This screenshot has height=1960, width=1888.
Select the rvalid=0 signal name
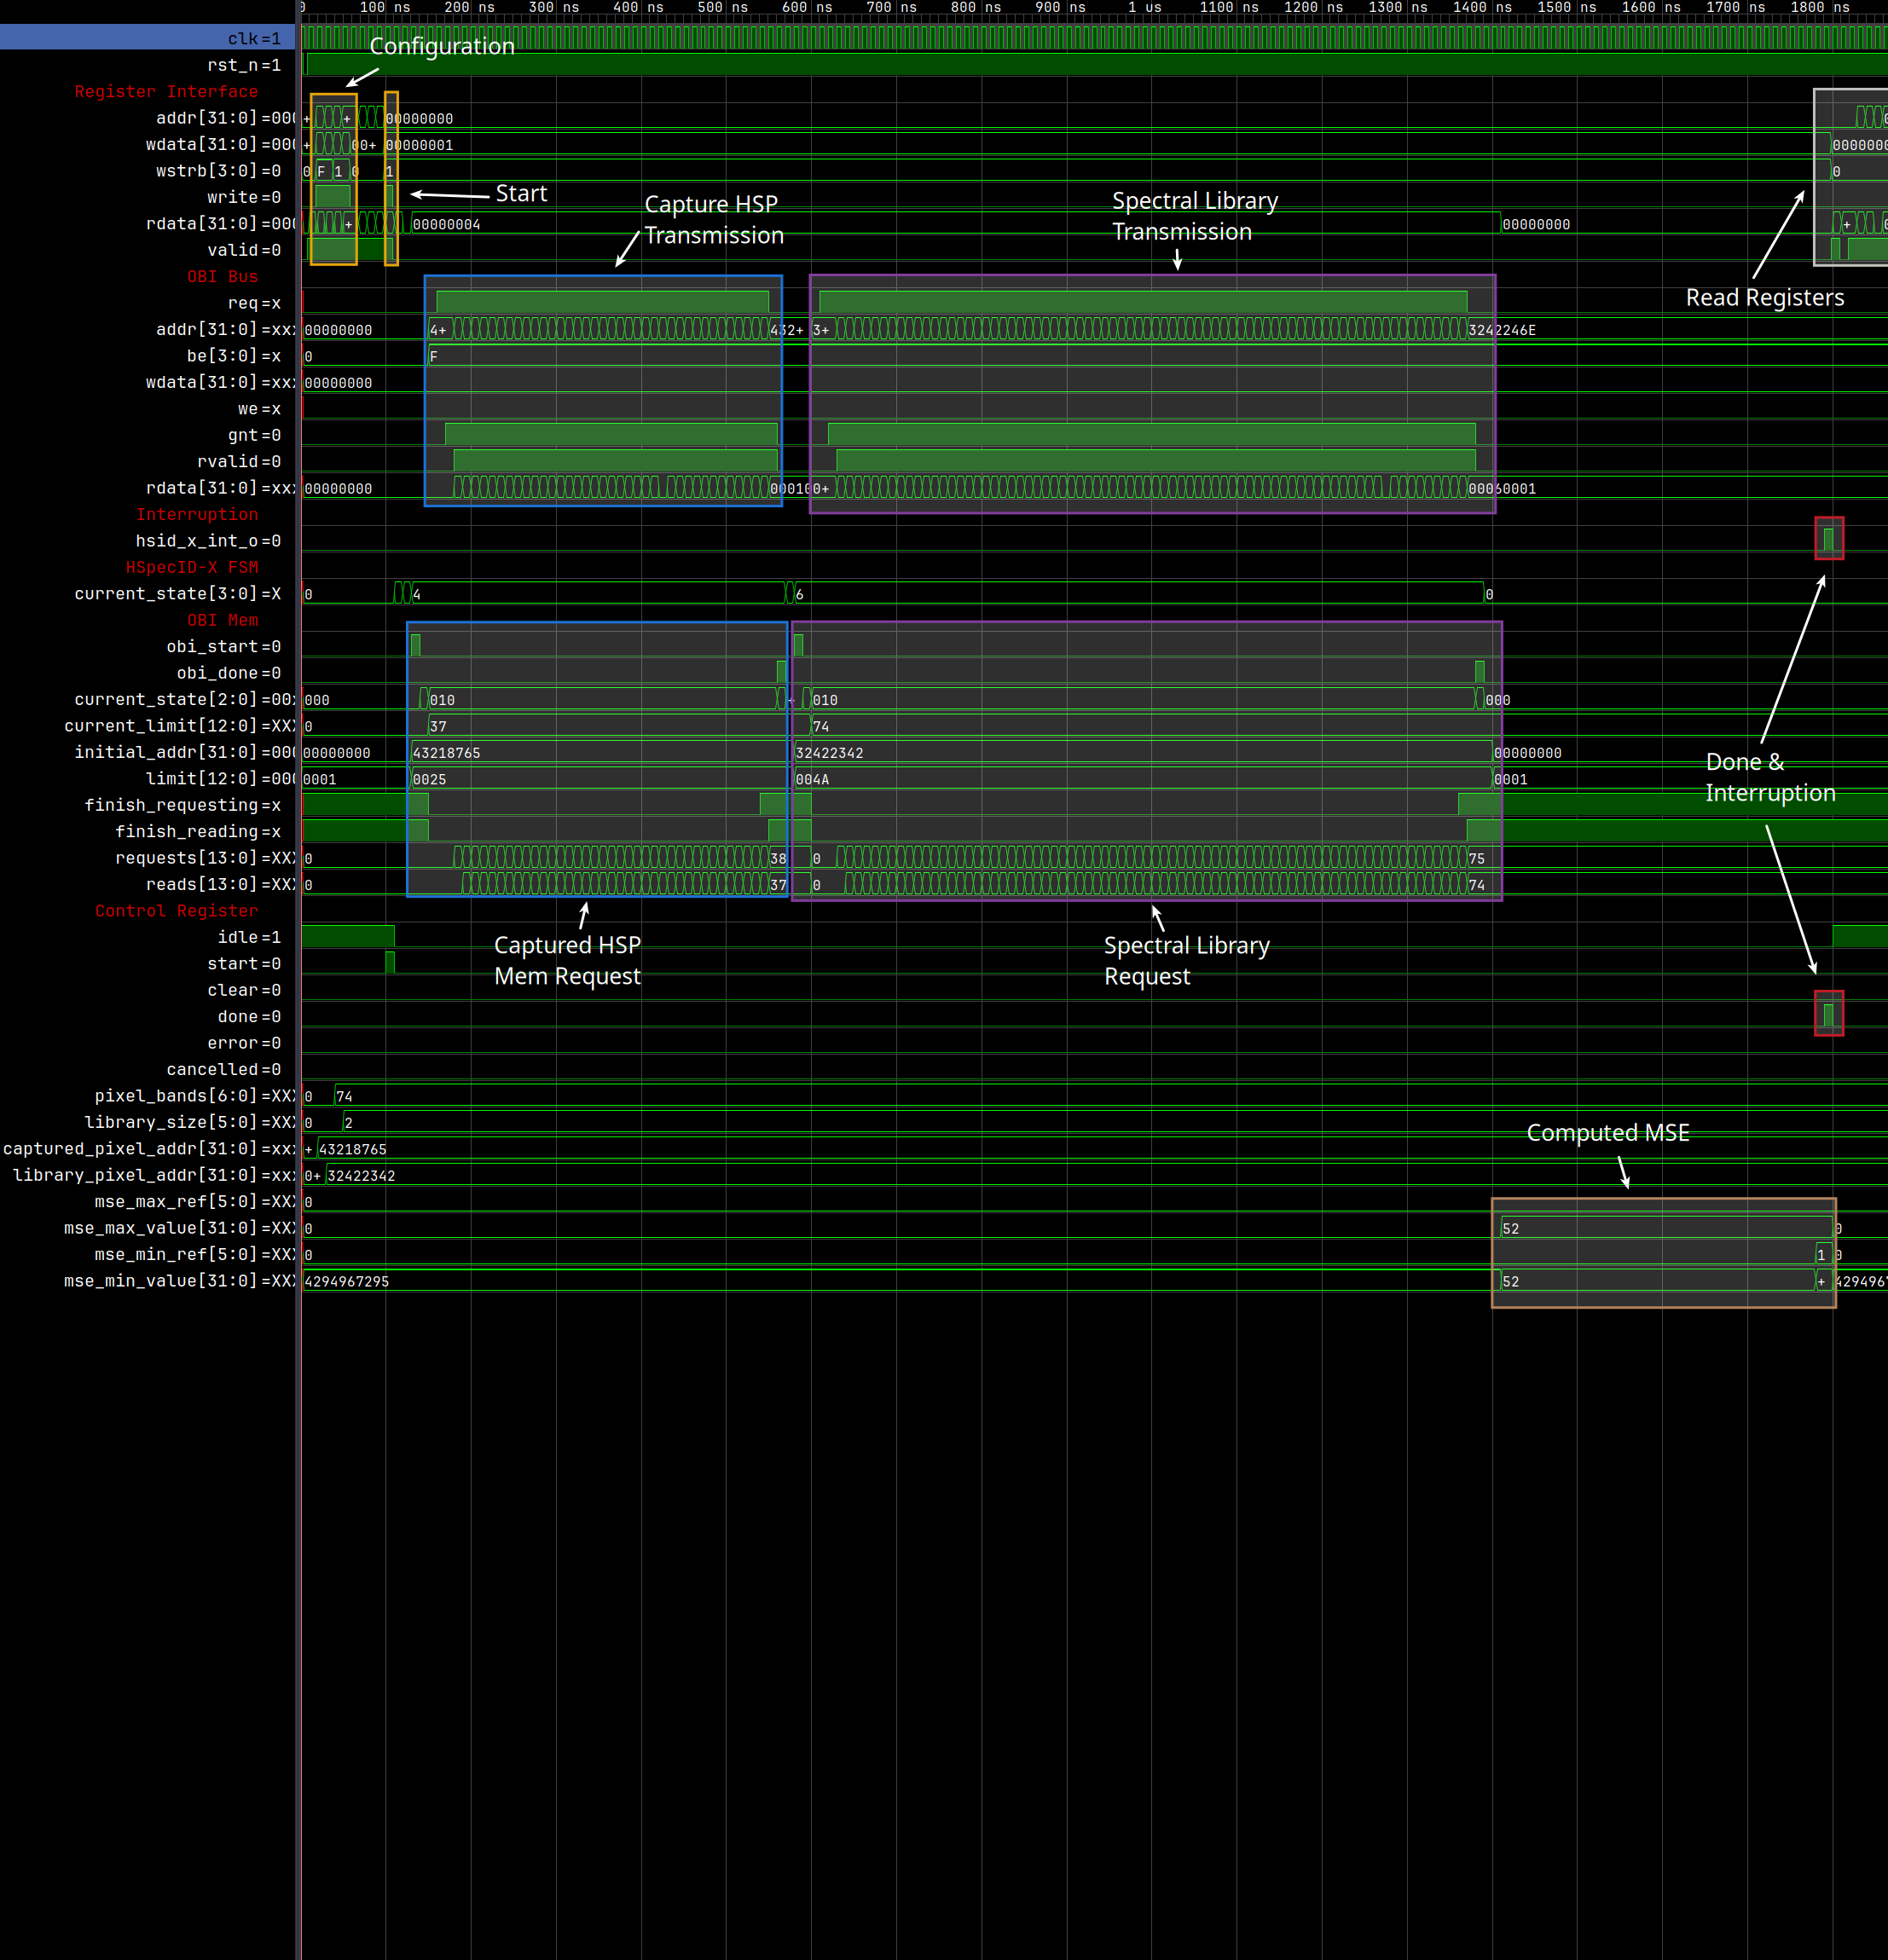click(x=239, y=461)
